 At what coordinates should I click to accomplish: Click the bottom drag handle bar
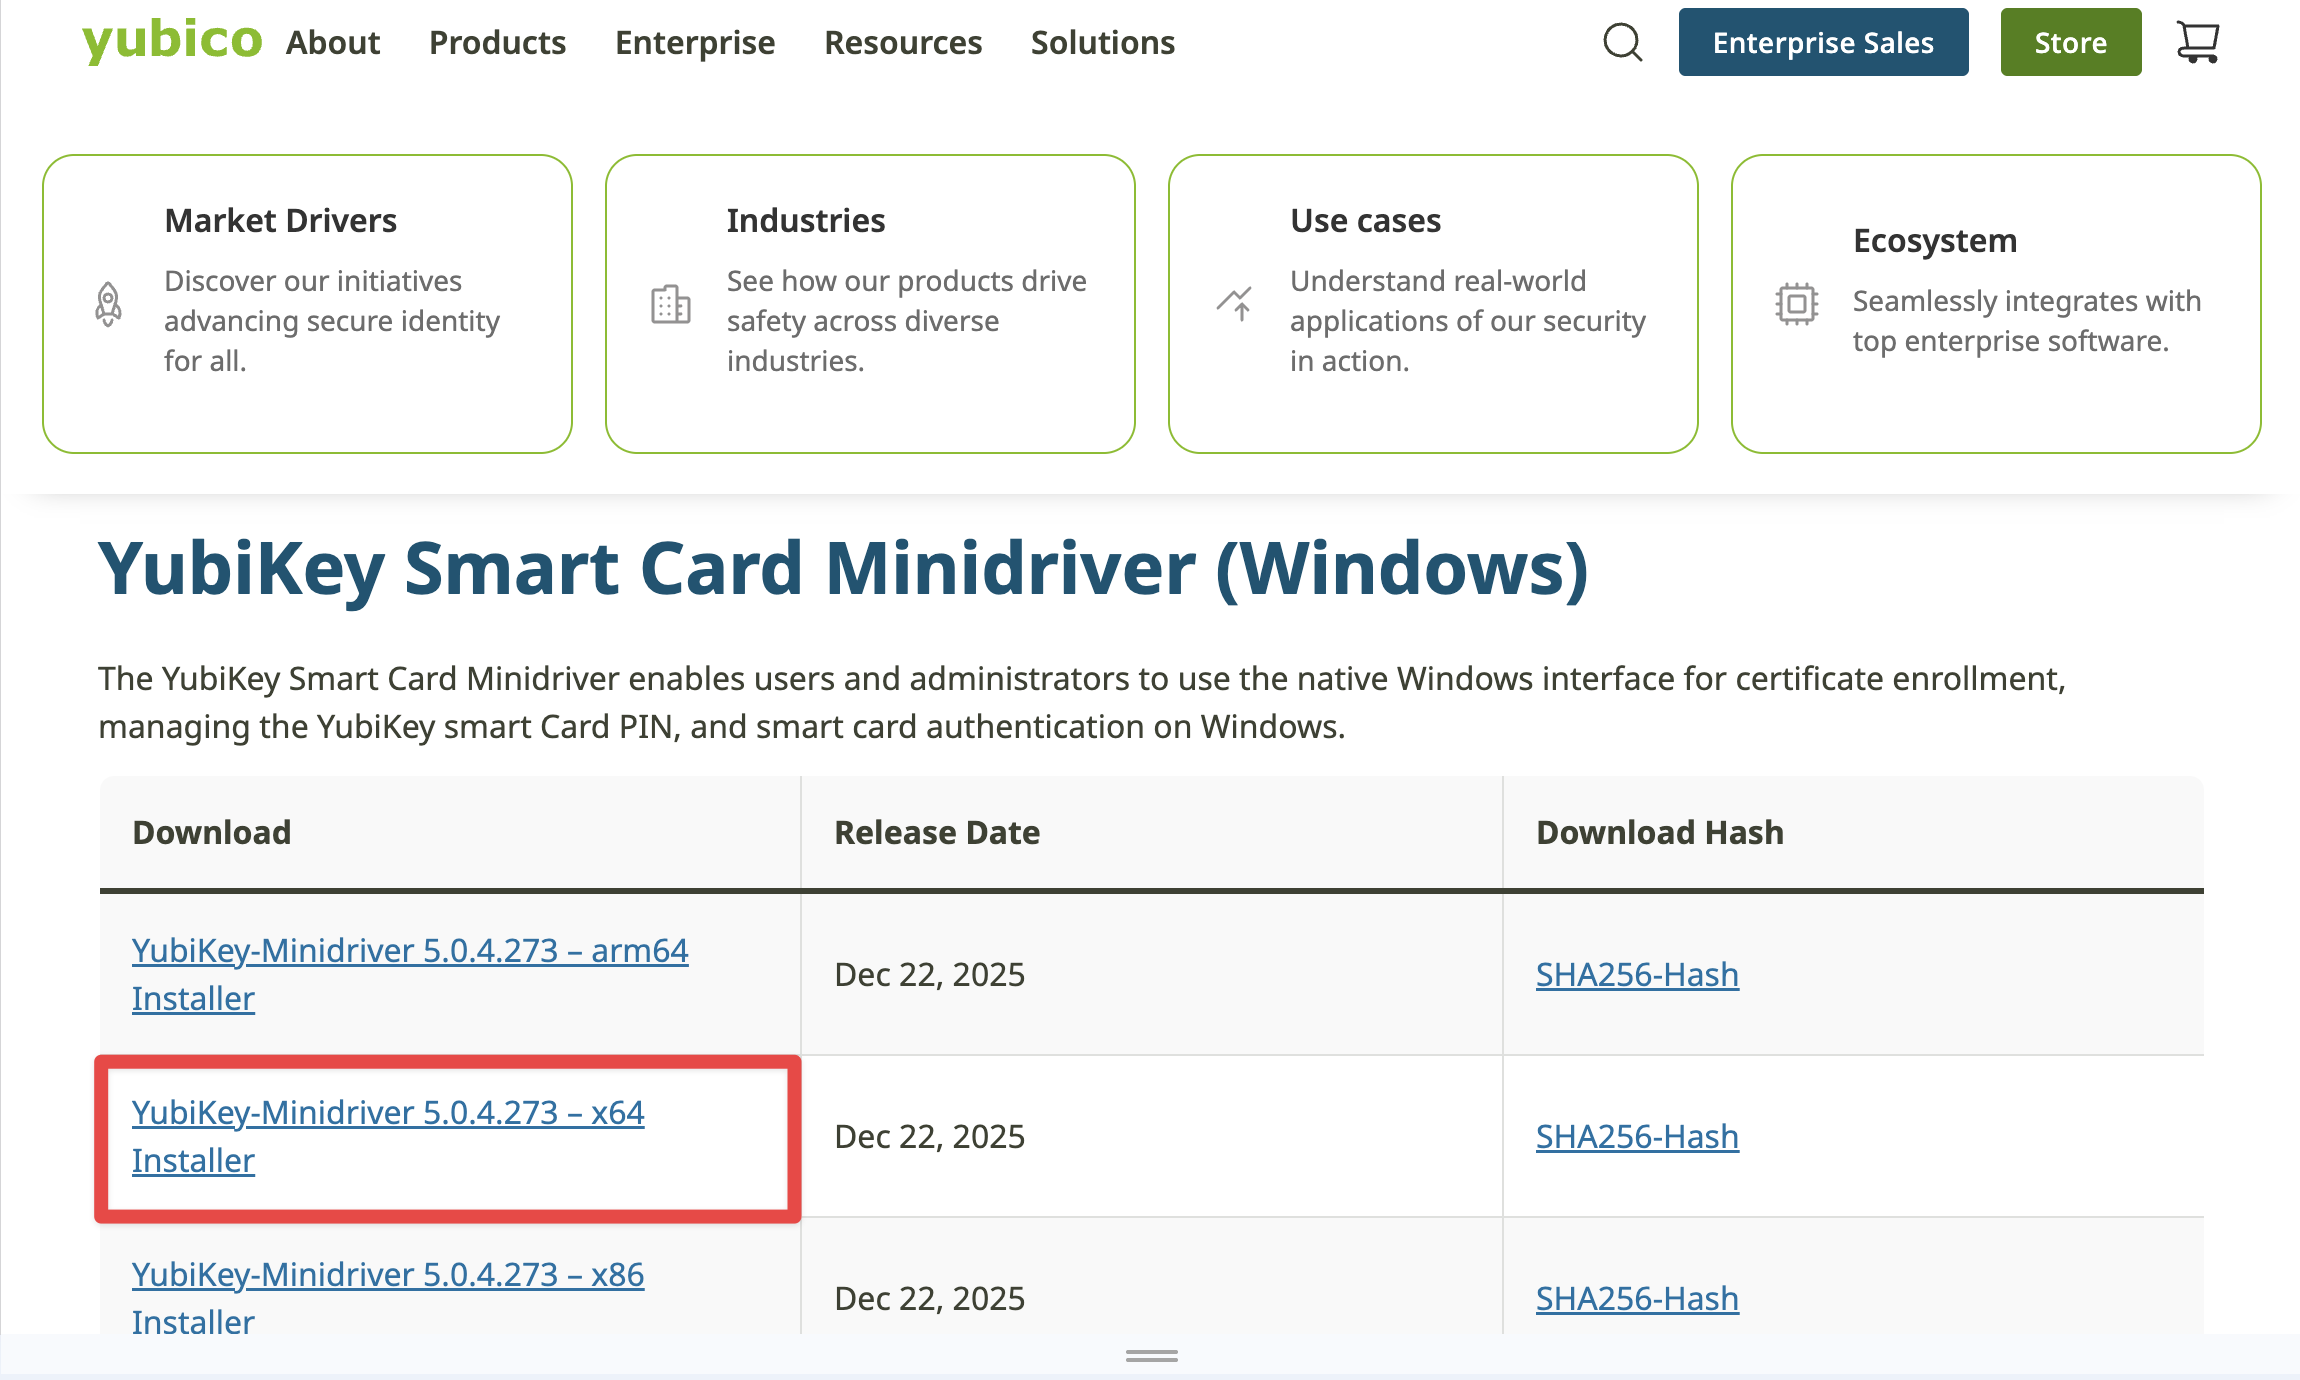coord(1151,1356)
